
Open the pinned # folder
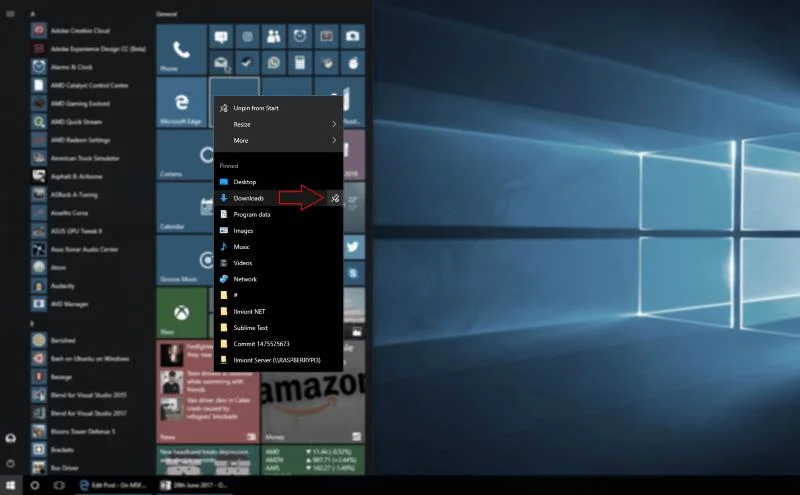(278, 295)
